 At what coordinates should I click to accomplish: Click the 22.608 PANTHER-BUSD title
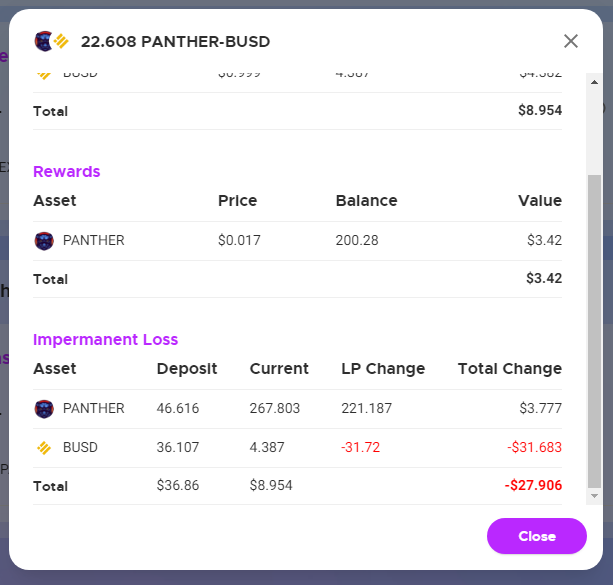[x=176, y=41]
